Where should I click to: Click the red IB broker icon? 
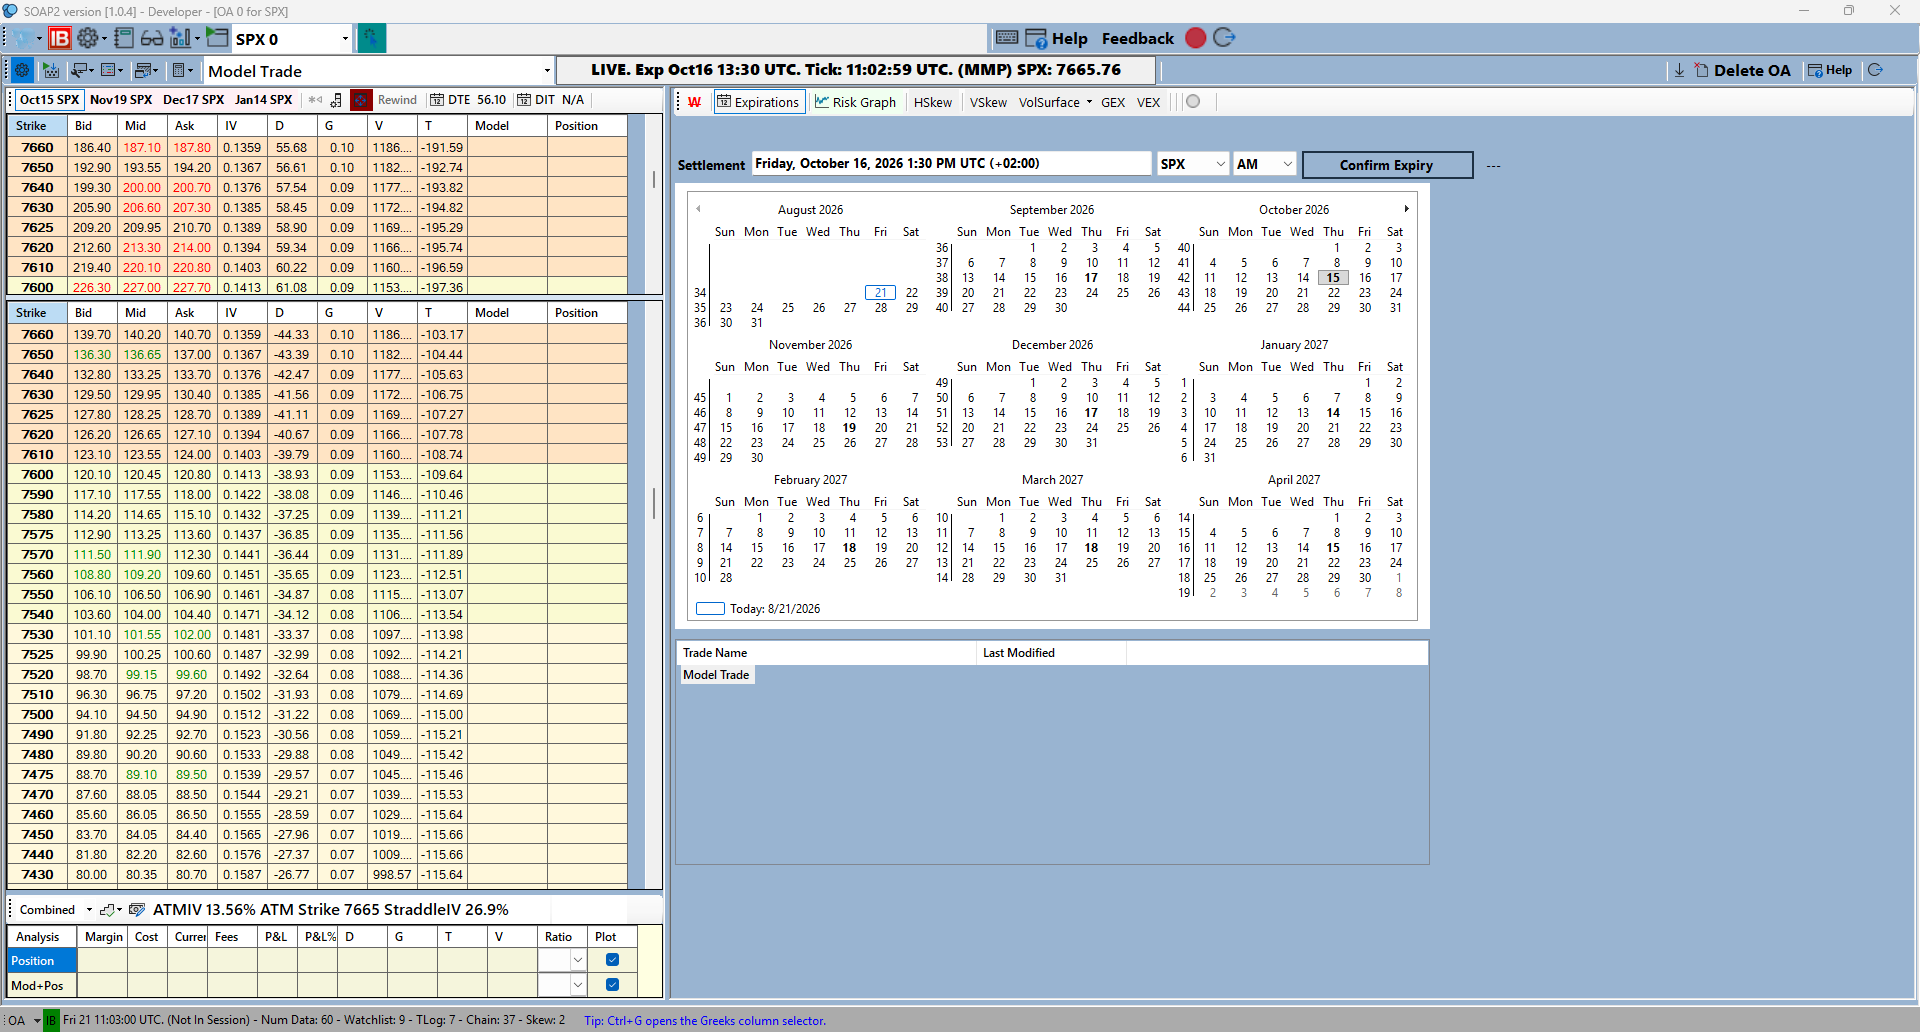pyautogui.click(x=60, y=39)
